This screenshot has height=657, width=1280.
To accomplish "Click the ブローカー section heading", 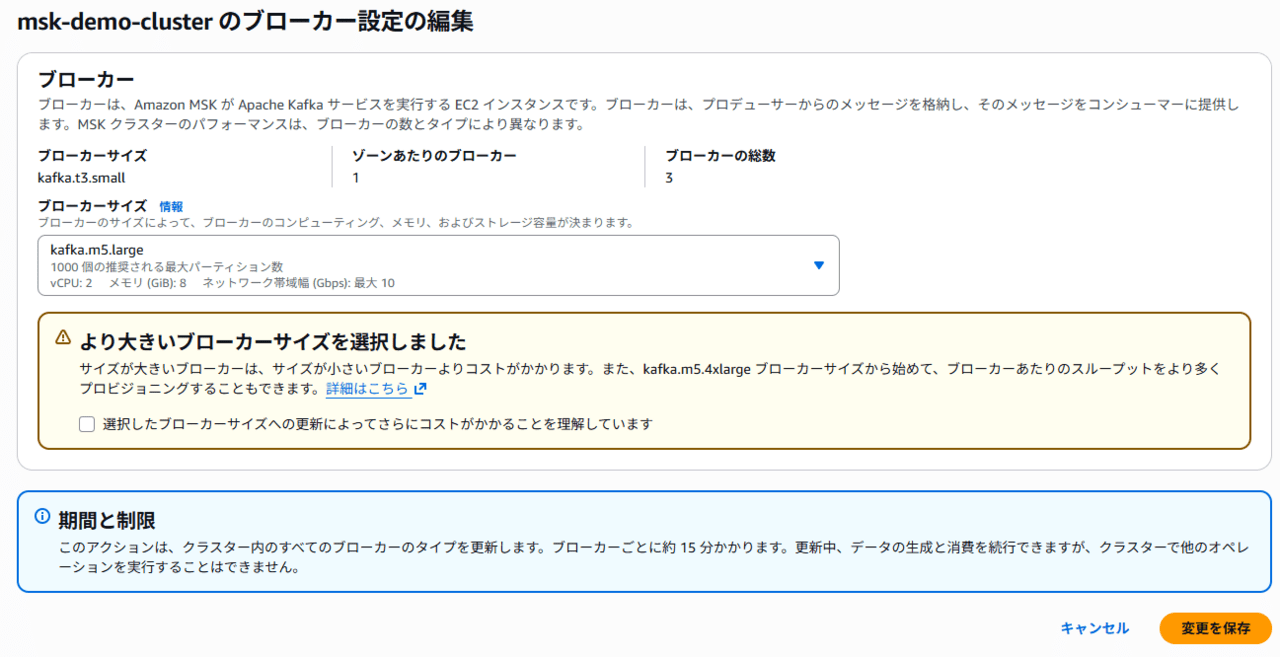I will (86, 79).
